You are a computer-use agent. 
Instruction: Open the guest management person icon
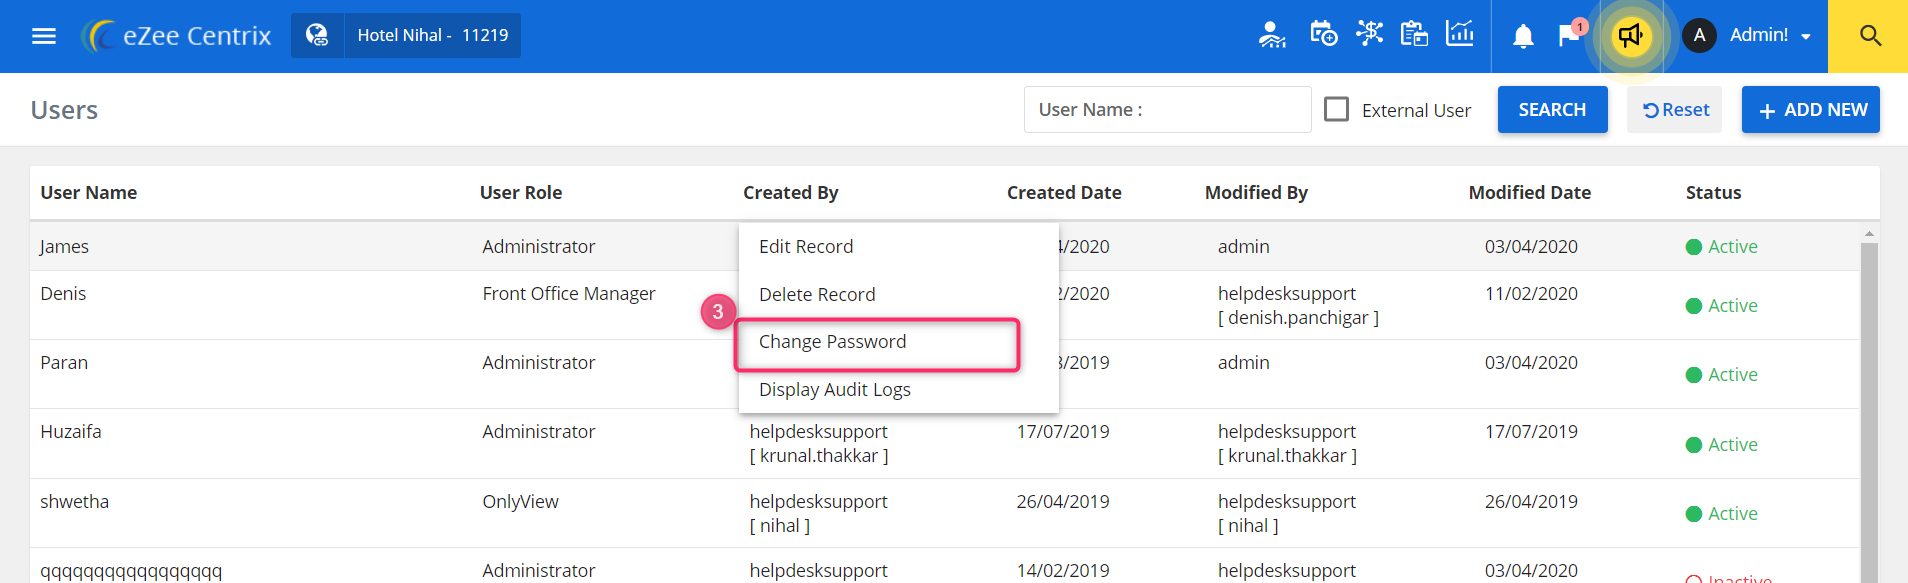(1271, 35)
